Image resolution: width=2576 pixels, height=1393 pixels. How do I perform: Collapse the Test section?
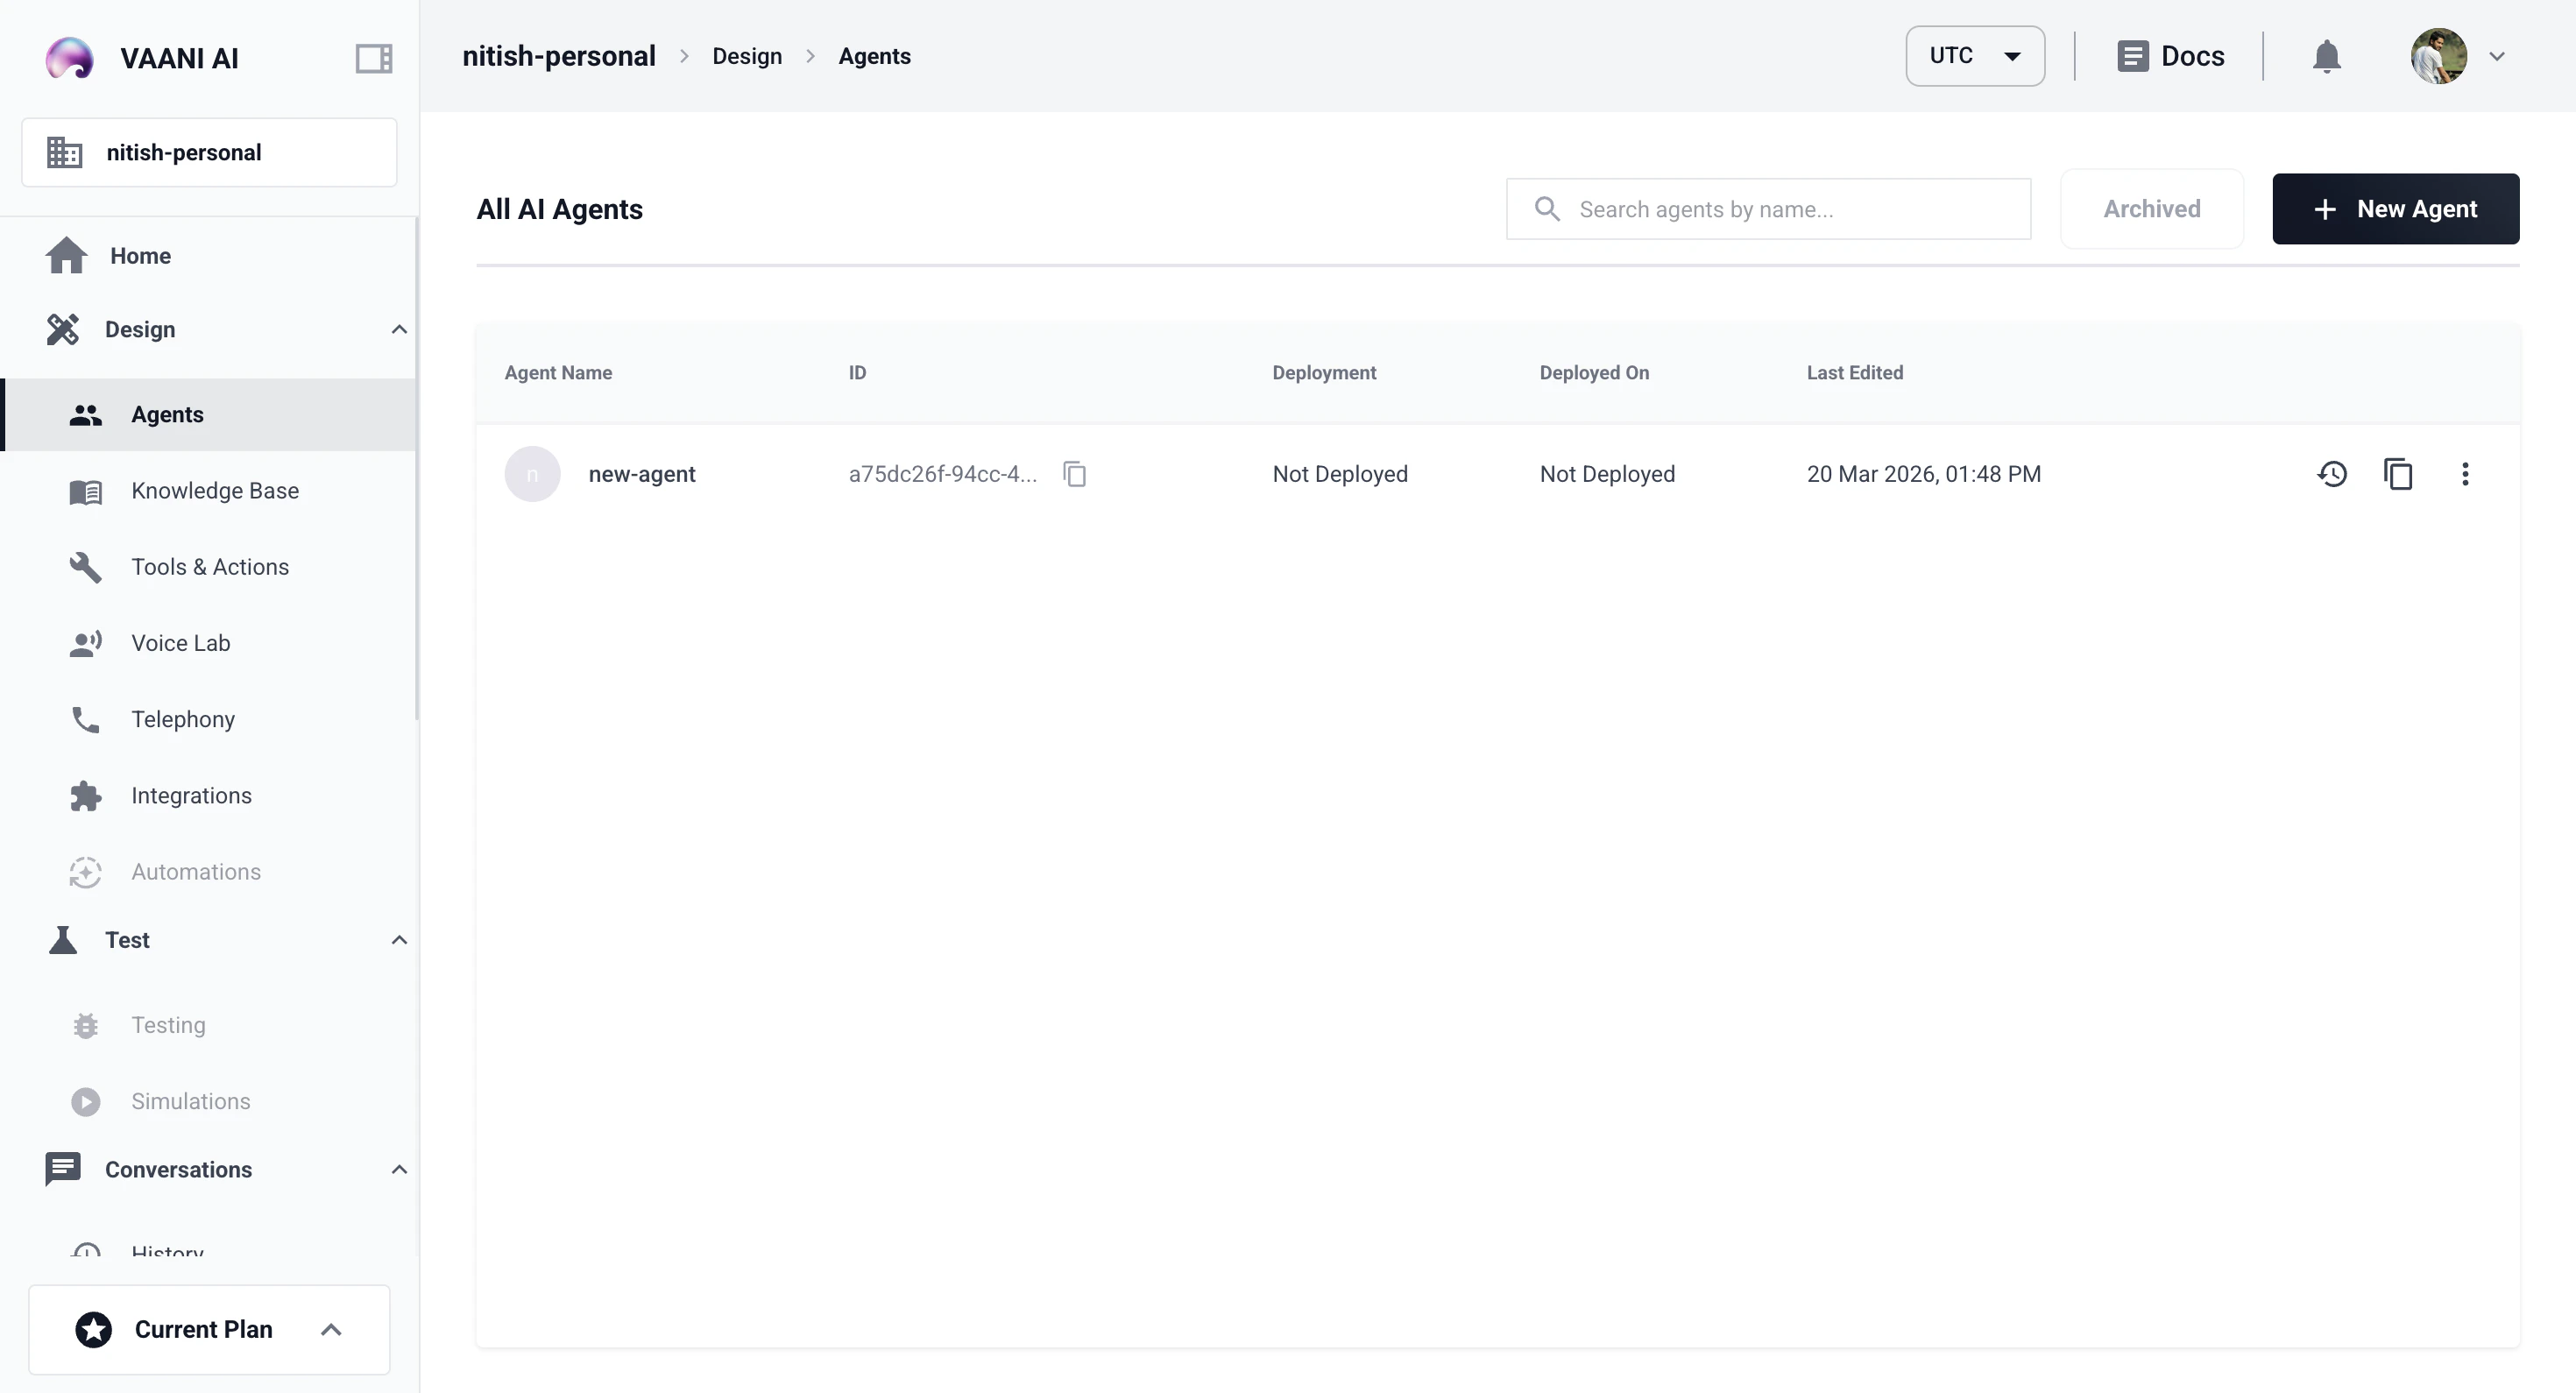click(399, 940)
